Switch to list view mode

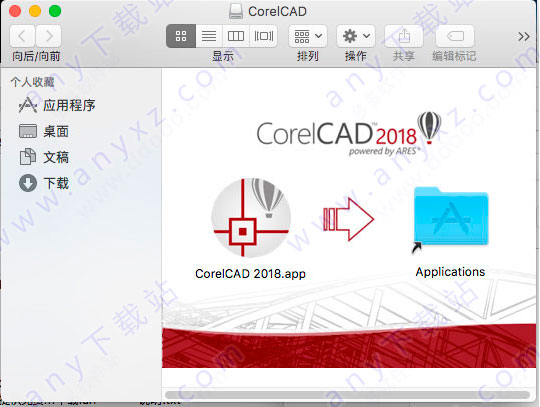point(209,36)
